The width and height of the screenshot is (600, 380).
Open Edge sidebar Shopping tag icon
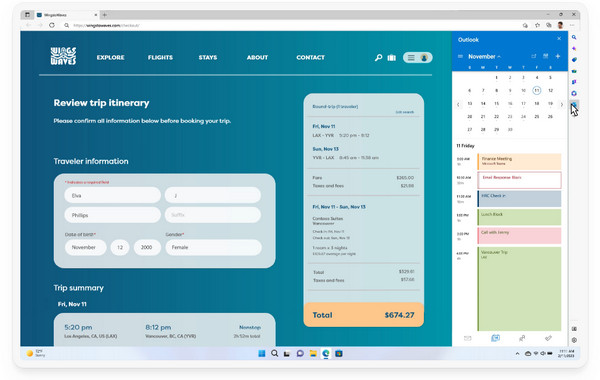[x=574, y=60]
